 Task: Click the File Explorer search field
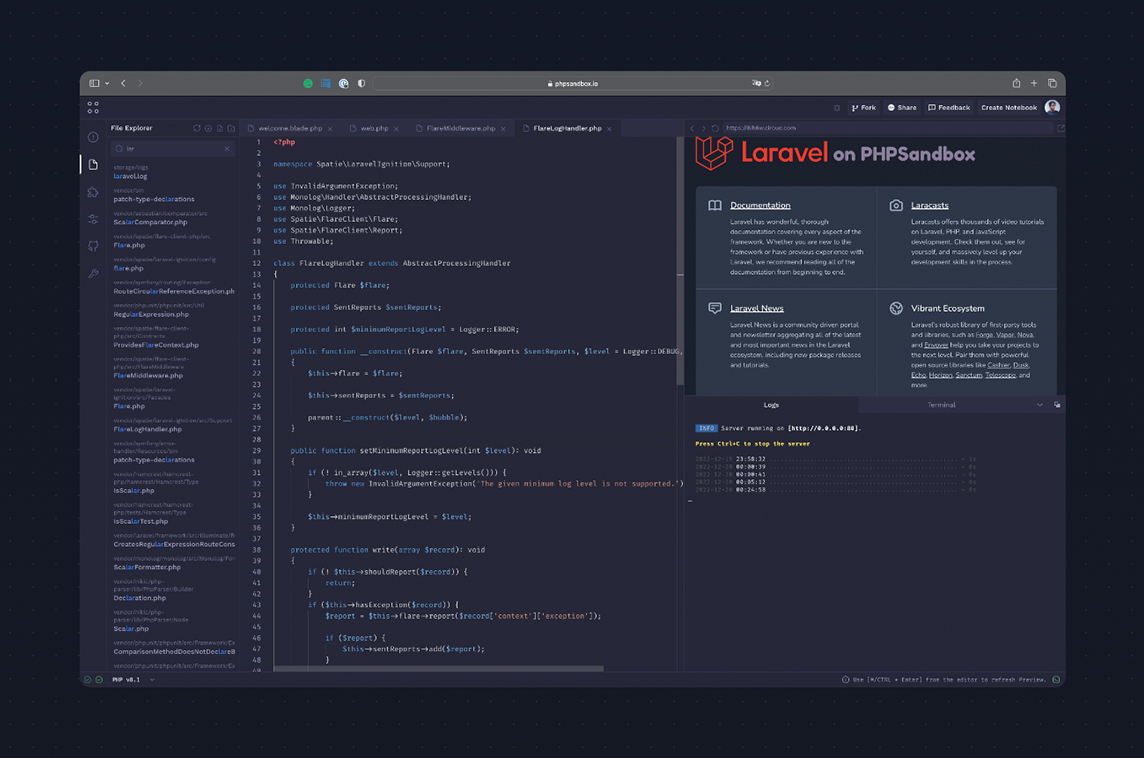[172, 149]
